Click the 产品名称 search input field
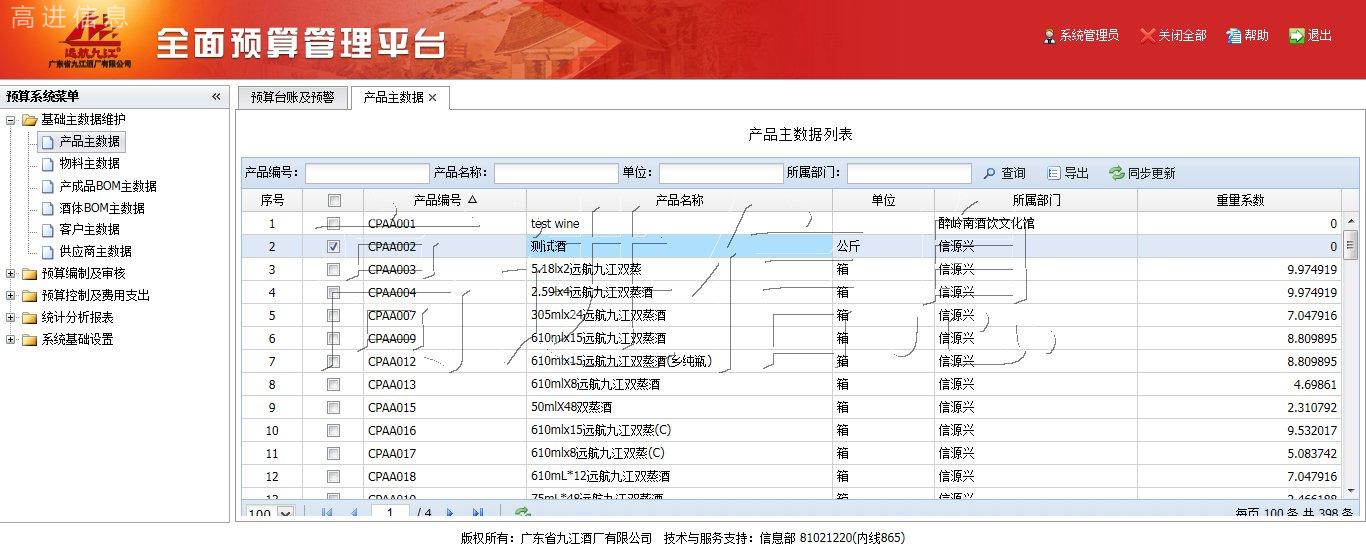The width and height of the screenshot is (1366, 553). [556, 173]
